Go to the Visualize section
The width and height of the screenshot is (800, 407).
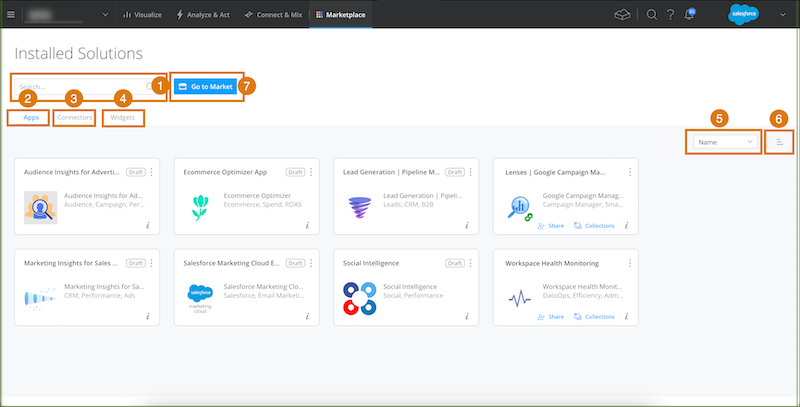(x=142, y=15)
